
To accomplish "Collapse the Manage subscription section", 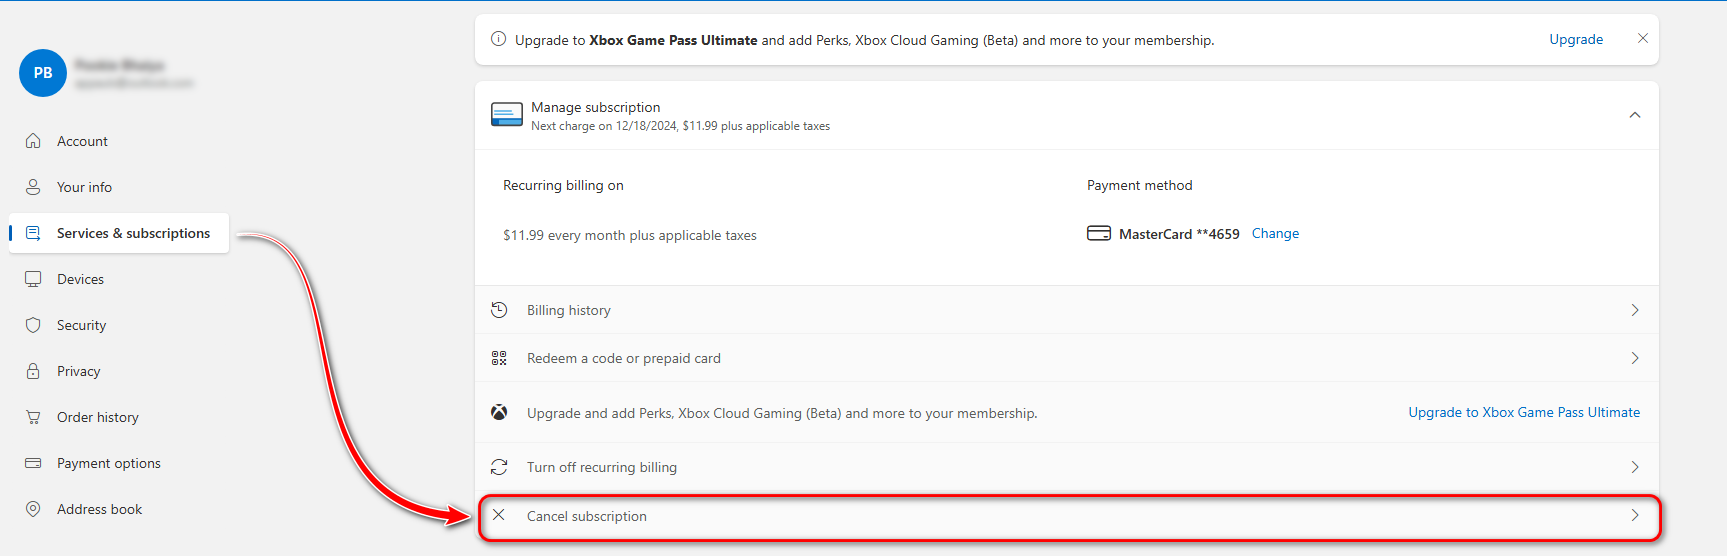I will 1635,115.
